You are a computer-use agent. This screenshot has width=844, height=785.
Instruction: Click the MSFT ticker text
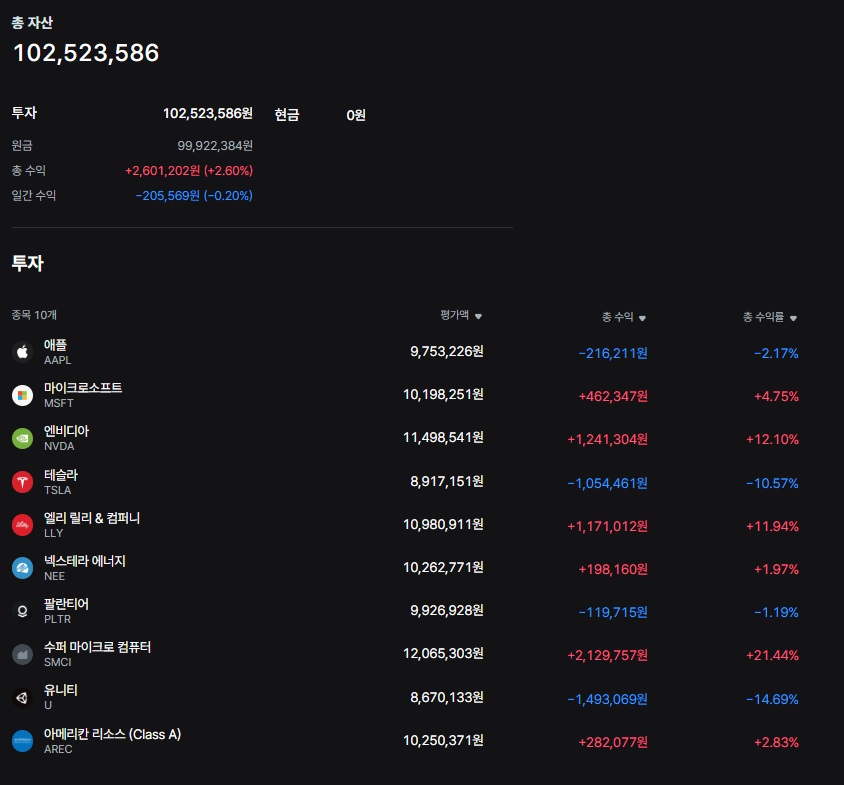pos(59,403)
